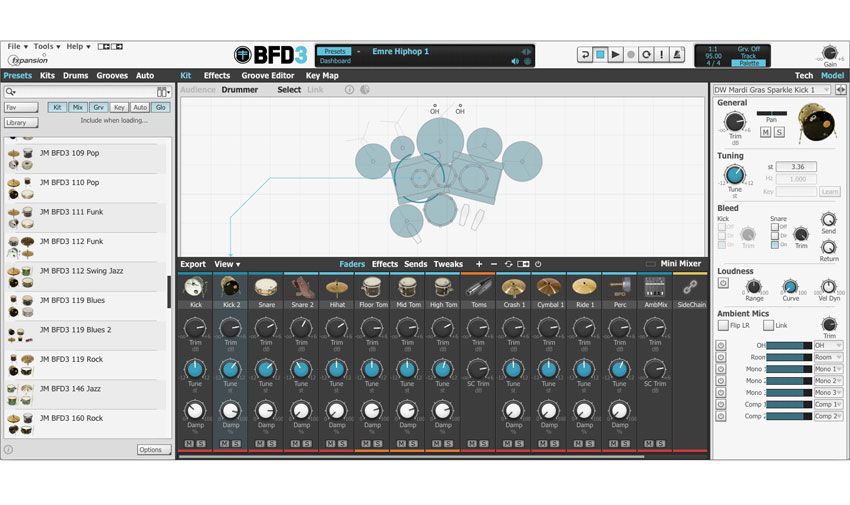Select the Cymbal 1 channel icon
The width and height of the screenshot is (850, 505).
point(549,288)
